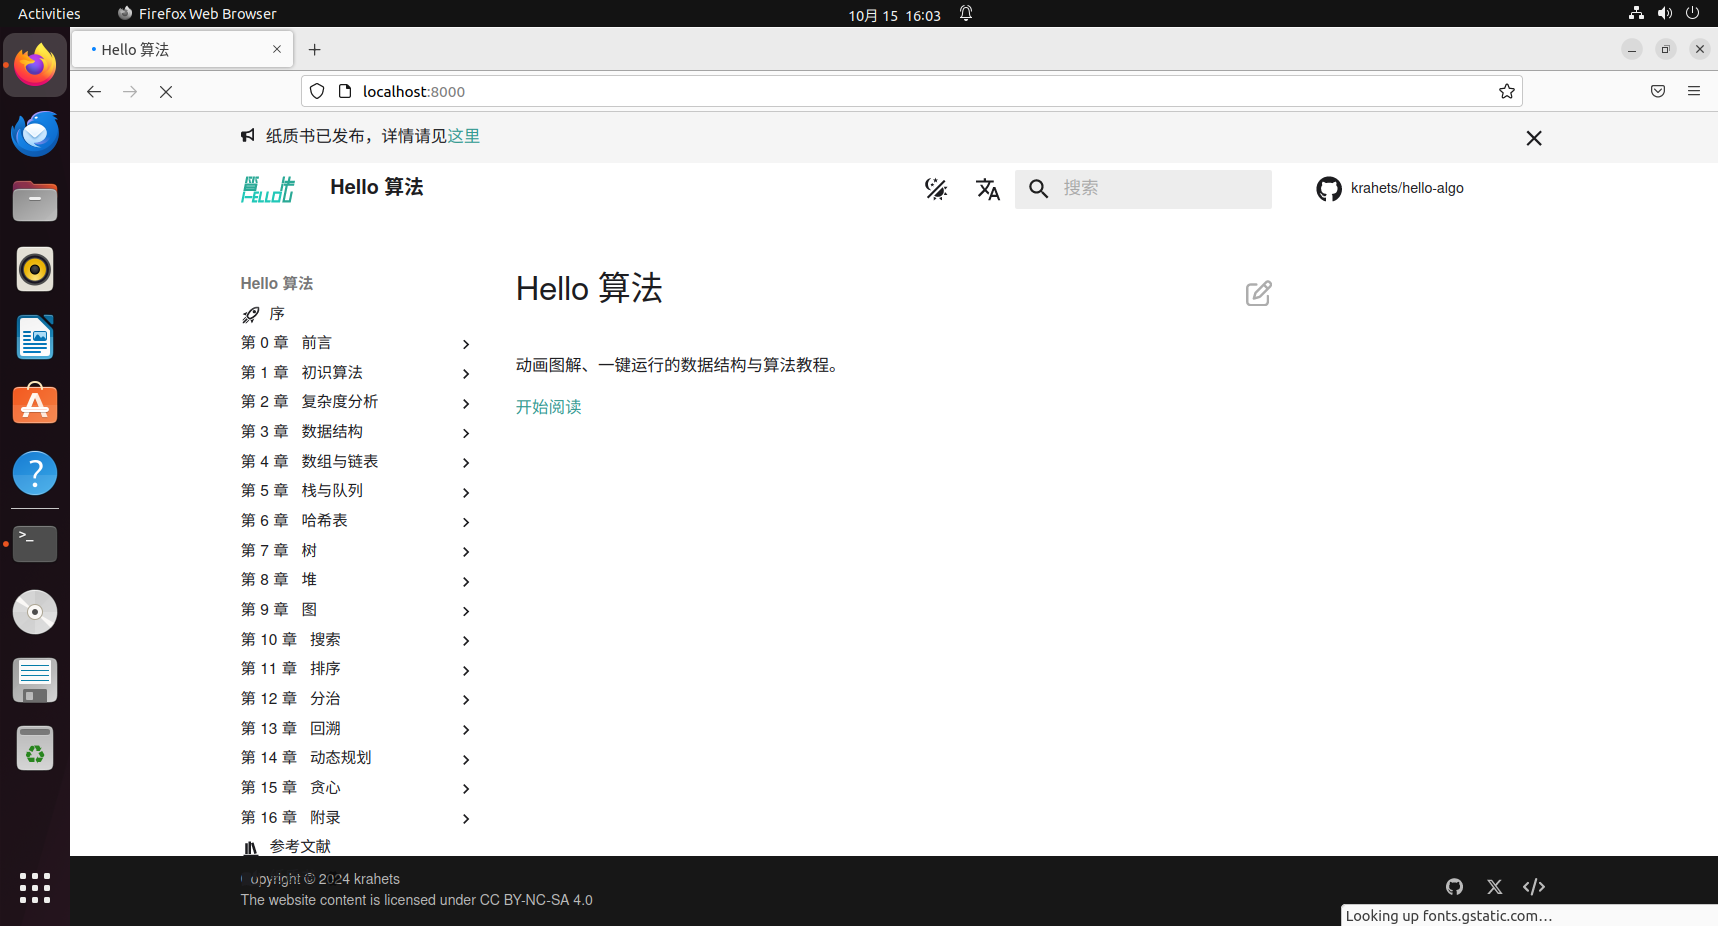1718x926 pixels.
Task: Toggle the shield tracking protection icon
Action: (317, 91)
